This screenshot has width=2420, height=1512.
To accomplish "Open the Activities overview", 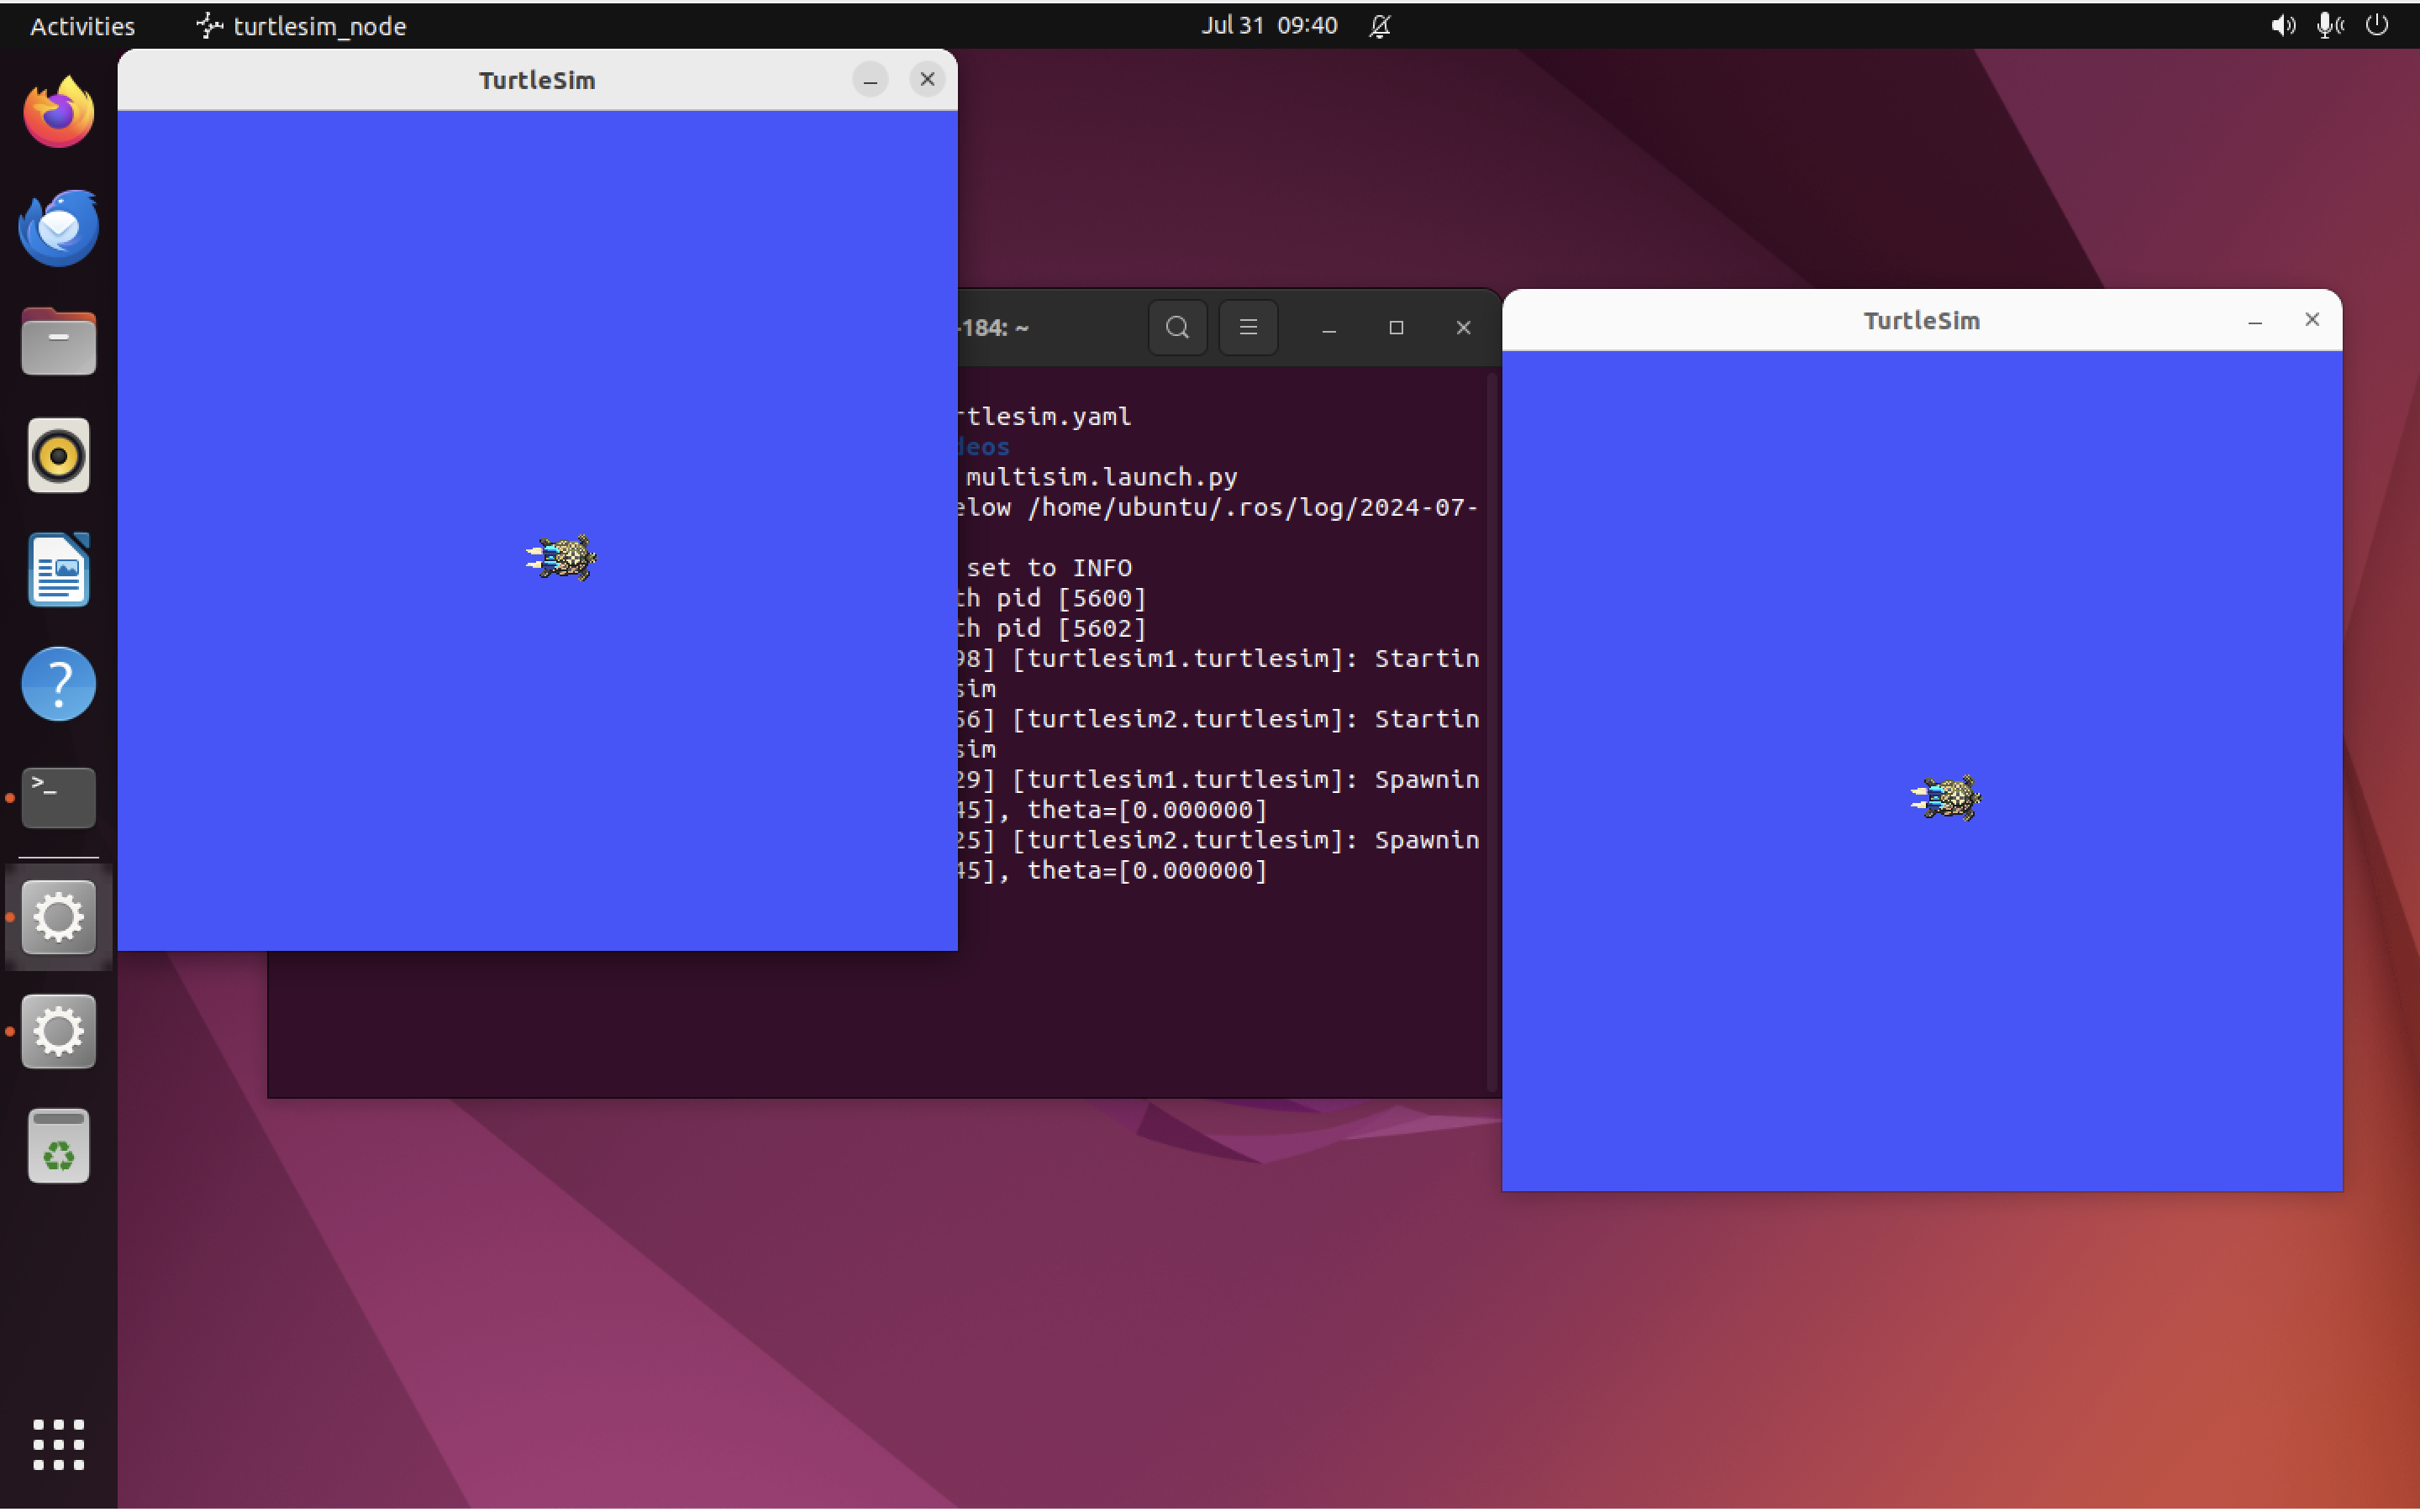I will pos(81,26).
